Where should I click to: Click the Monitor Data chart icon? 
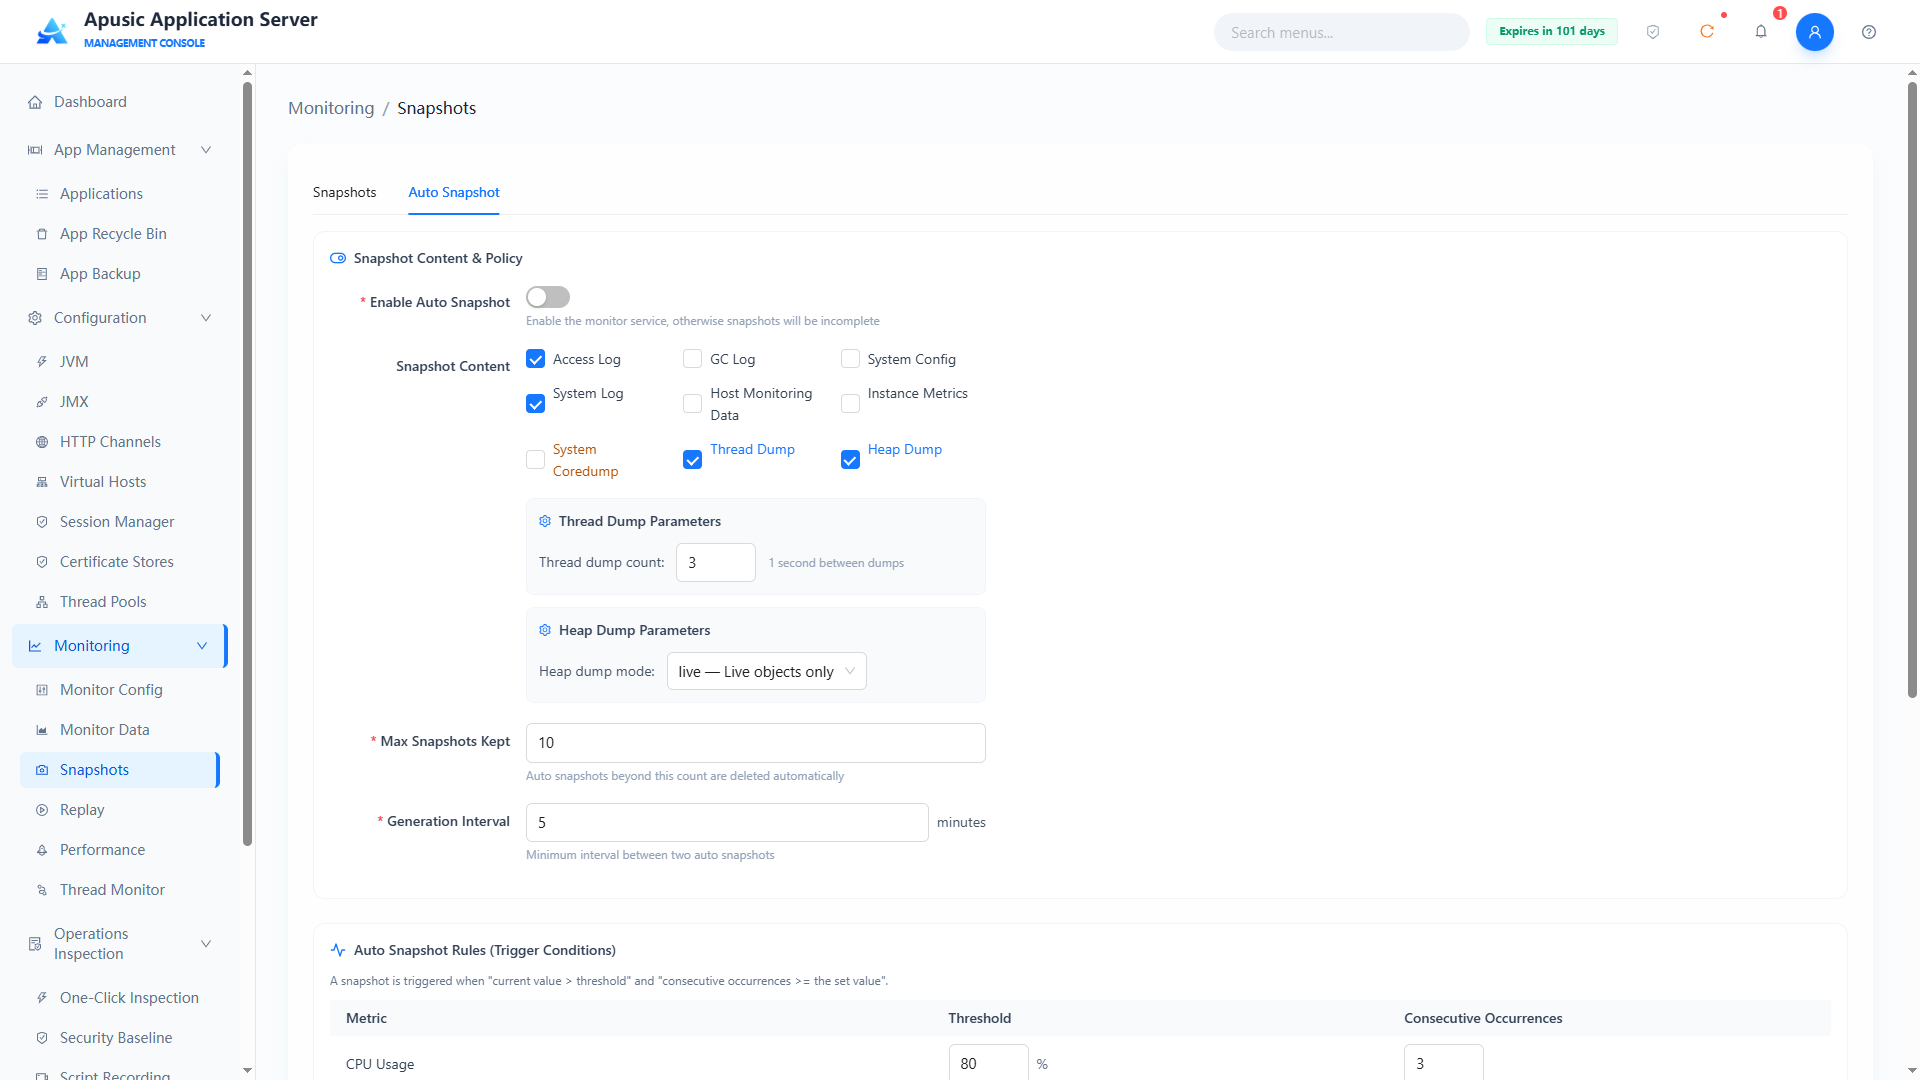pyautogui.click(x=42, y=730)
